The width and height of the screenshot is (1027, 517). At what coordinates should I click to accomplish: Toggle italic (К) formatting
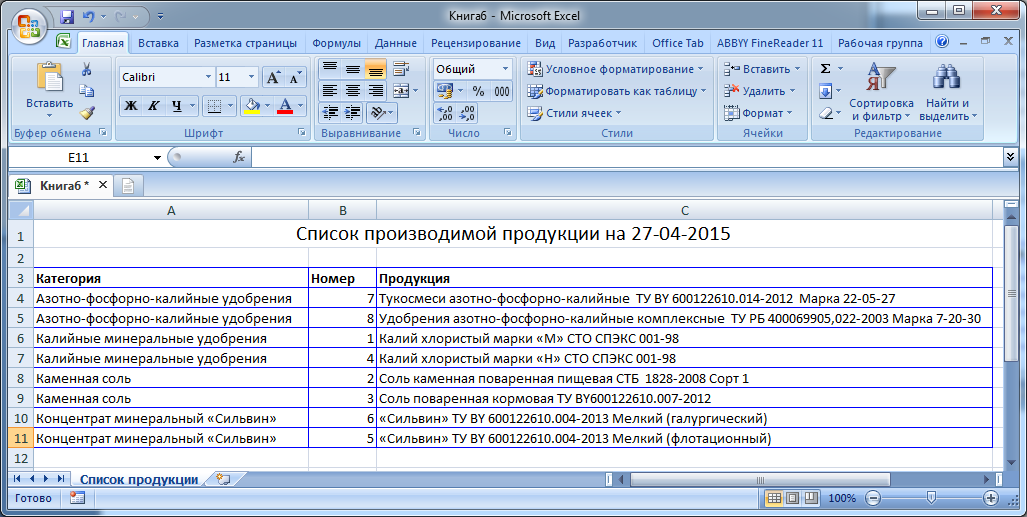pos(153,105)
